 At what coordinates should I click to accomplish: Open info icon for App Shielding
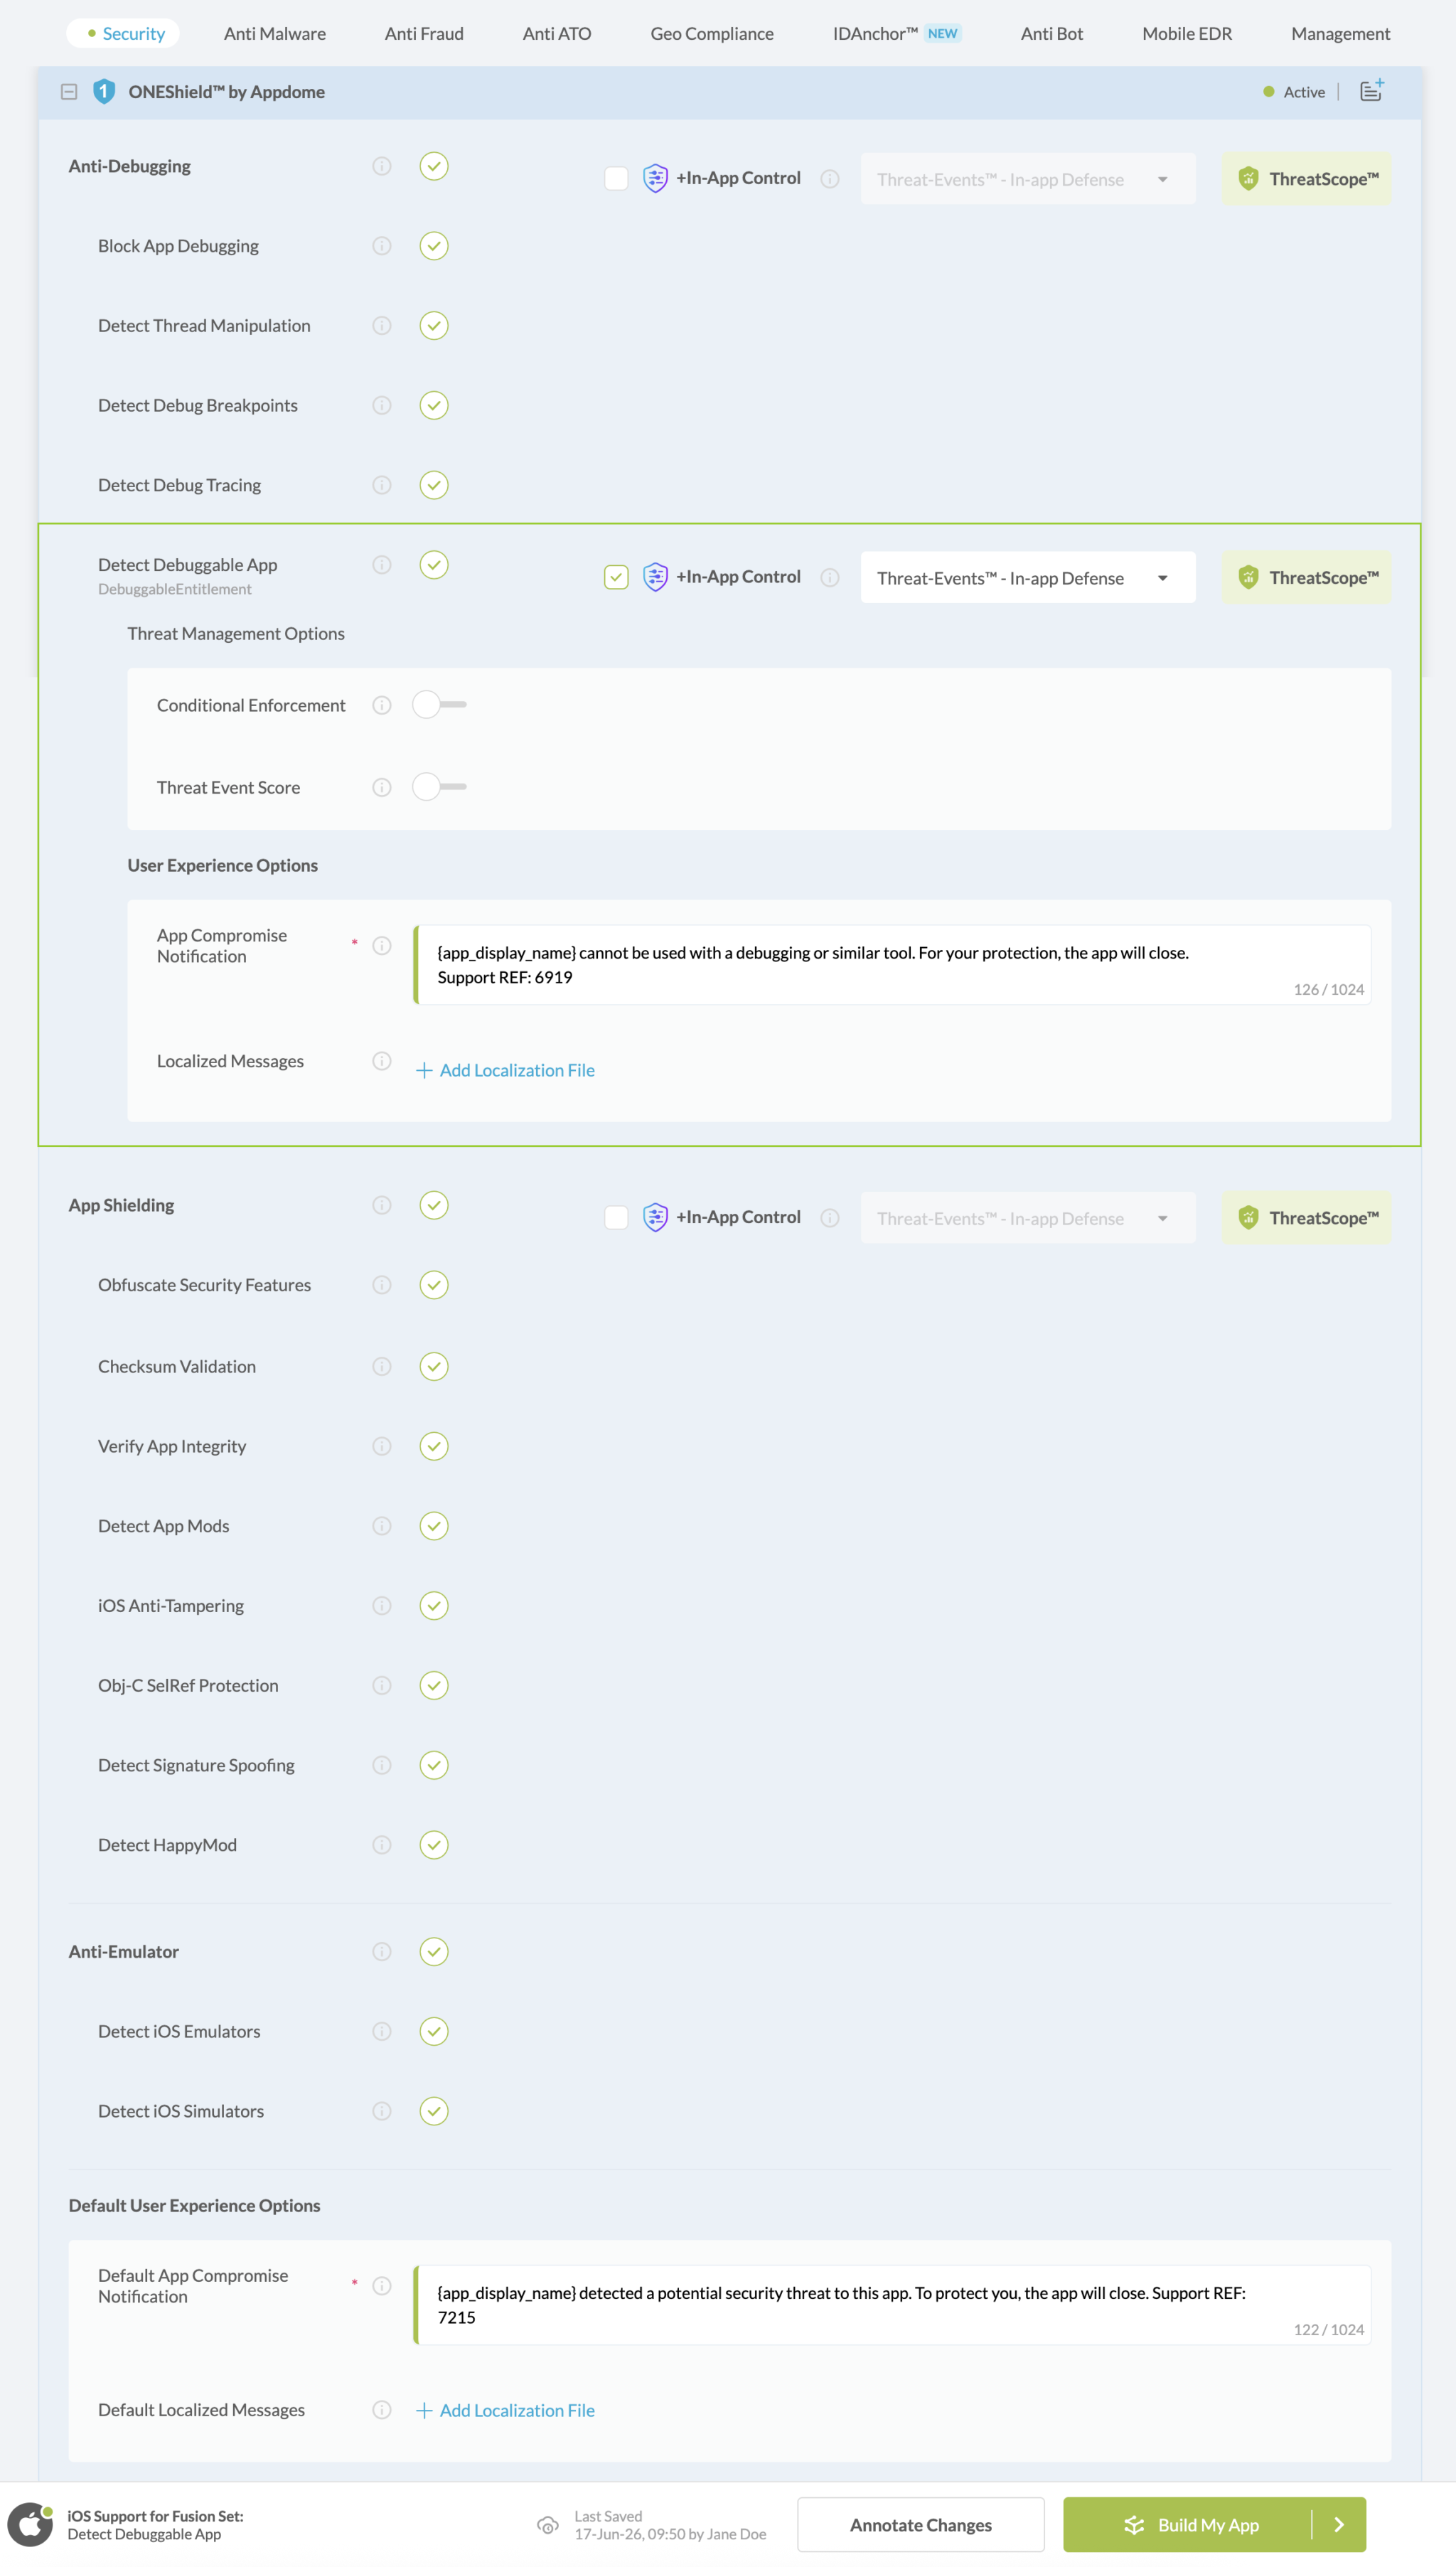pyautogui.click(x=382, y=1205)
